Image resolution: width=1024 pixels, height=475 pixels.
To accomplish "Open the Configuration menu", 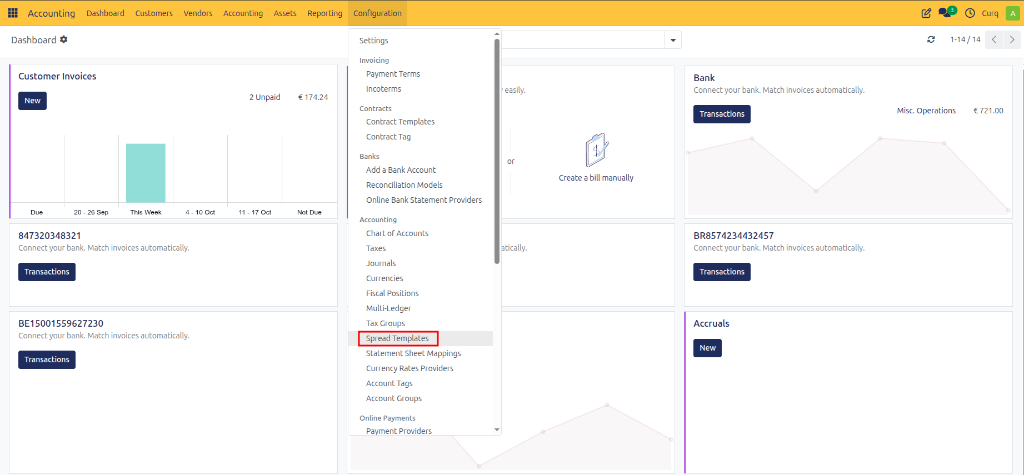I will point(377,13).
